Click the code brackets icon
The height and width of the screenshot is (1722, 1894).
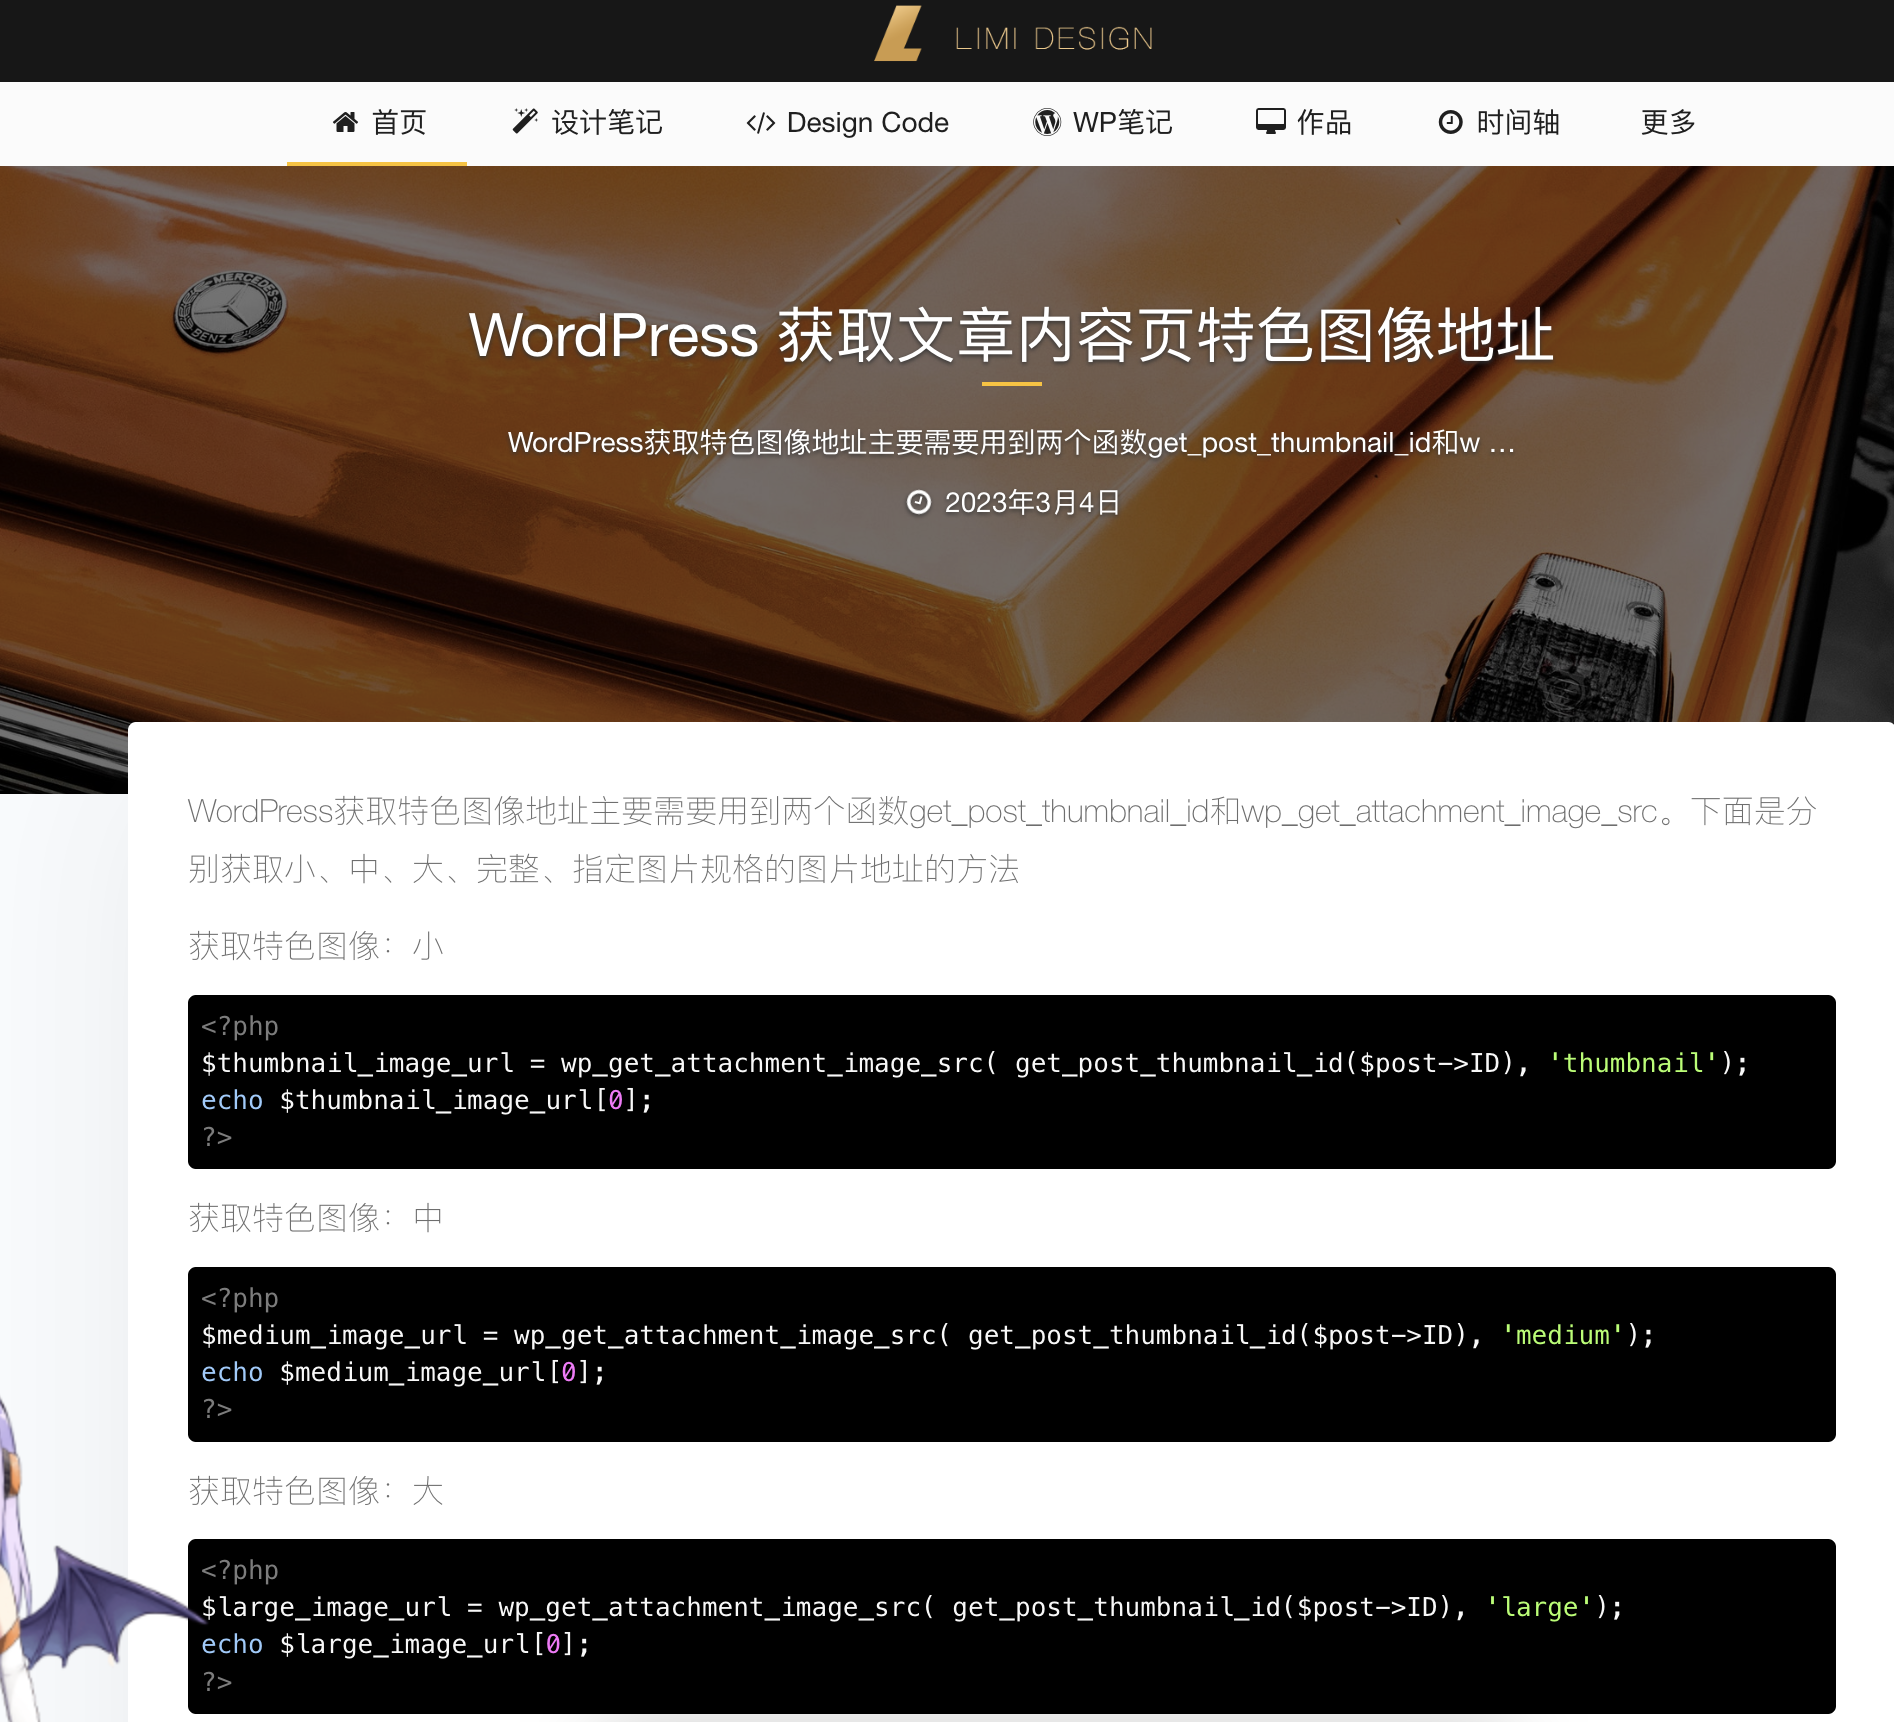[760, 122]
